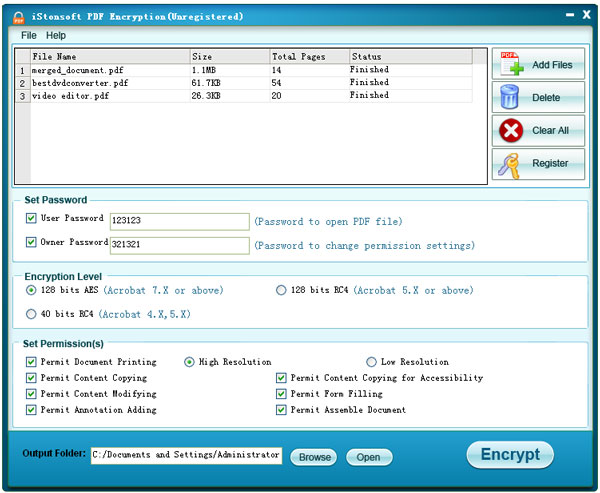Image resolution: width=600 pixels, height=493 pixels.
Task: Click the iStonsoft padlock title bar icon
Action: (x=18, y=17)
